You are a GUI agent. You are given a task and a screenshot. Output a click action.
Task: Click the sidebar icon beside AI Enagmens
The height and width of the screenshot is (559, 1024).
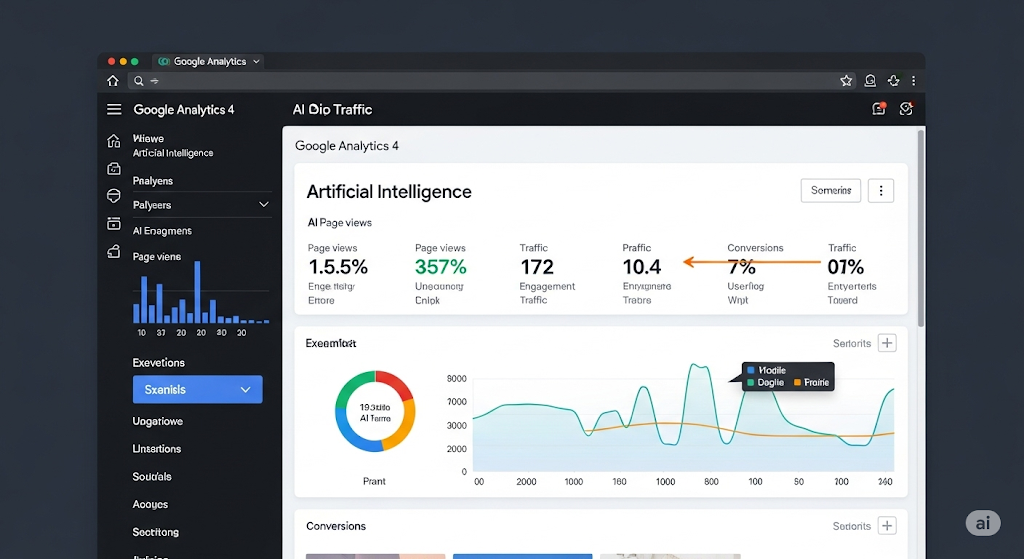[x=114, y=223]
